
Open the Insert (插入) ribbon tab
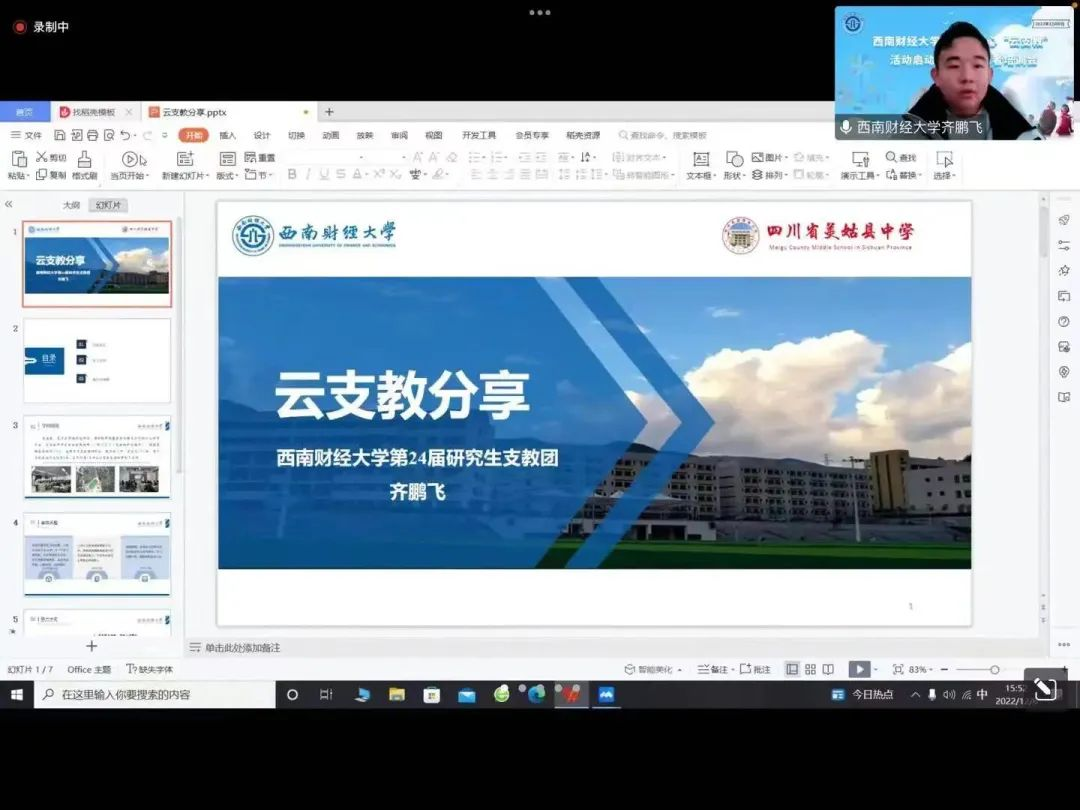pyautogui.click(x=228, y=135)
